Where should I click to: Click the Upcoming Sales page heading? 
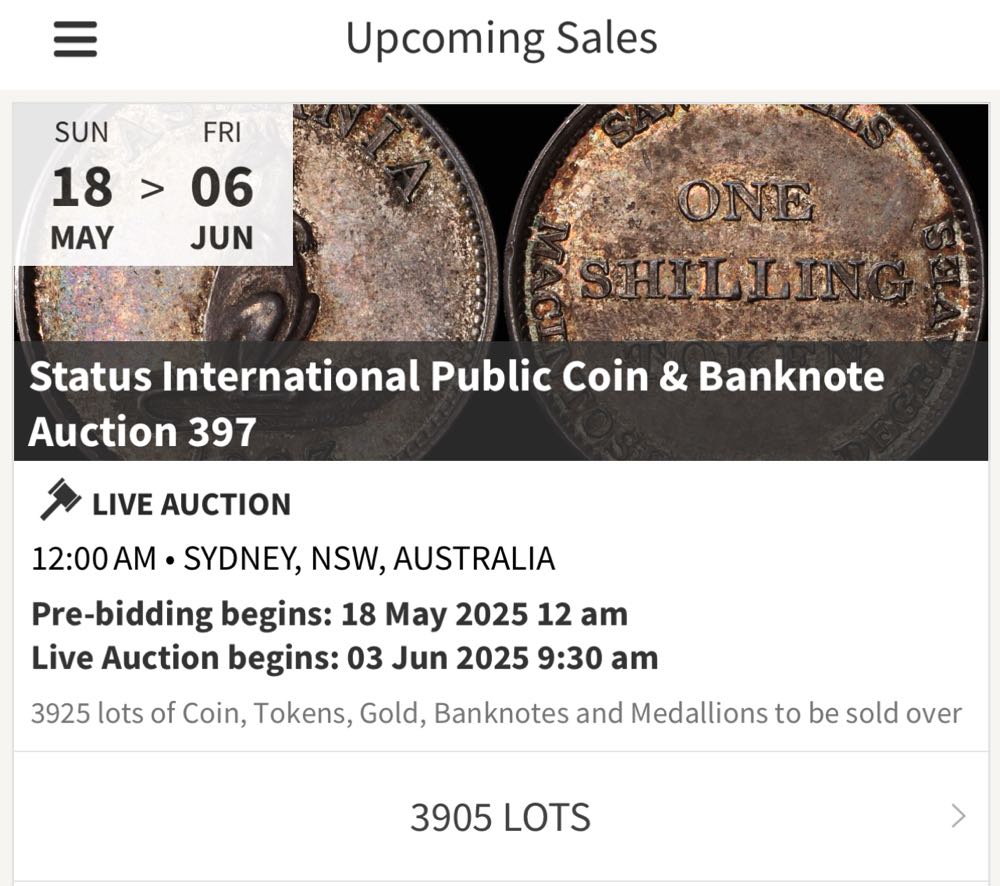[x=501, y=39]
